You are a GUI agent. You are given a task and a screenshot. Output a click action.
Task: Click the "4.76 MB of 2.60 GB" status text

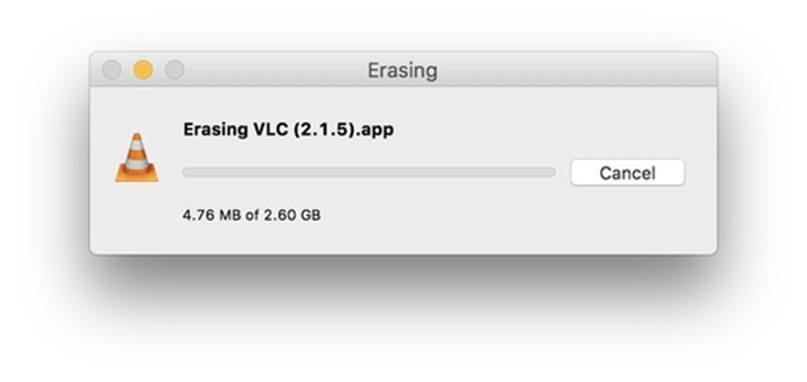(252, 215)
